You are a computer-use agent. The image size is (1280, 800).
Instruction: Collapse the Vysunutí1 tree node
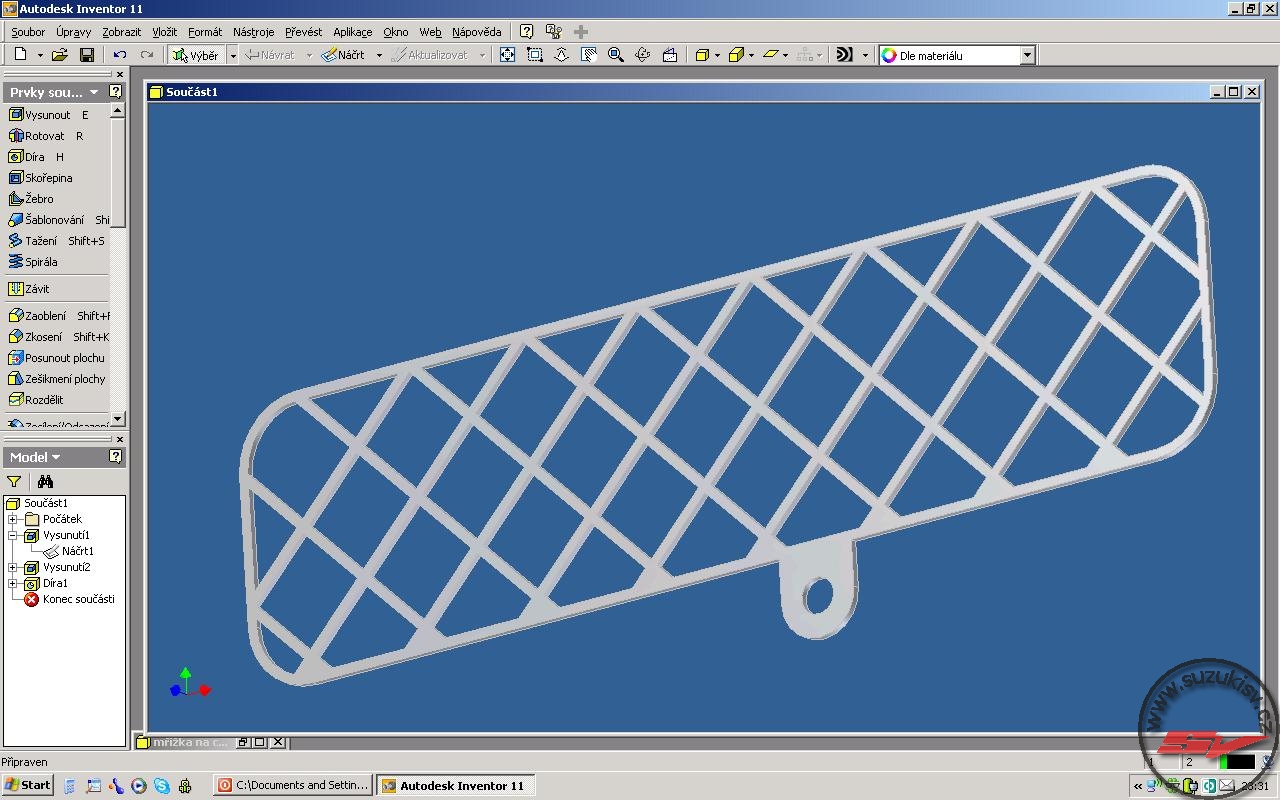point(13,535)
